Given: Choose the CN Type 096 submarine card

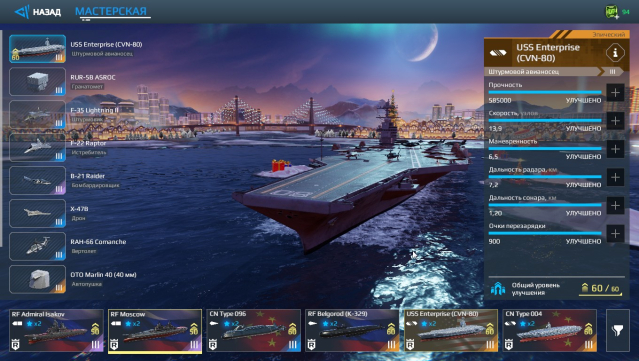Looking at the screenshot, I should coord(253,330).
